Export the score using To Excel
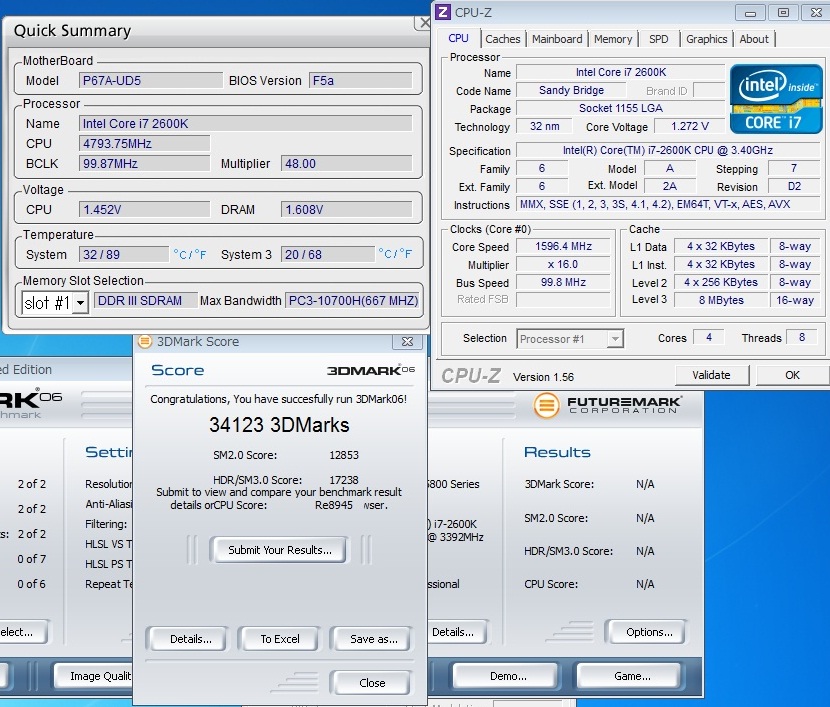The width and height of the screenshot is (830, 707). pyautogui.click(x=280, y=639)
